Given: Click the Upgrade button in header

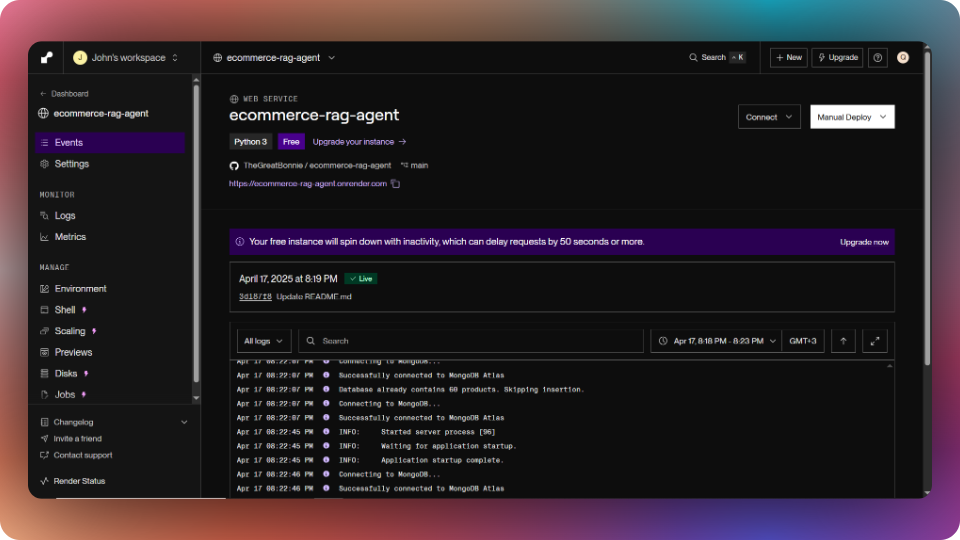Looking at the screenshot, I should click(837, 58).
